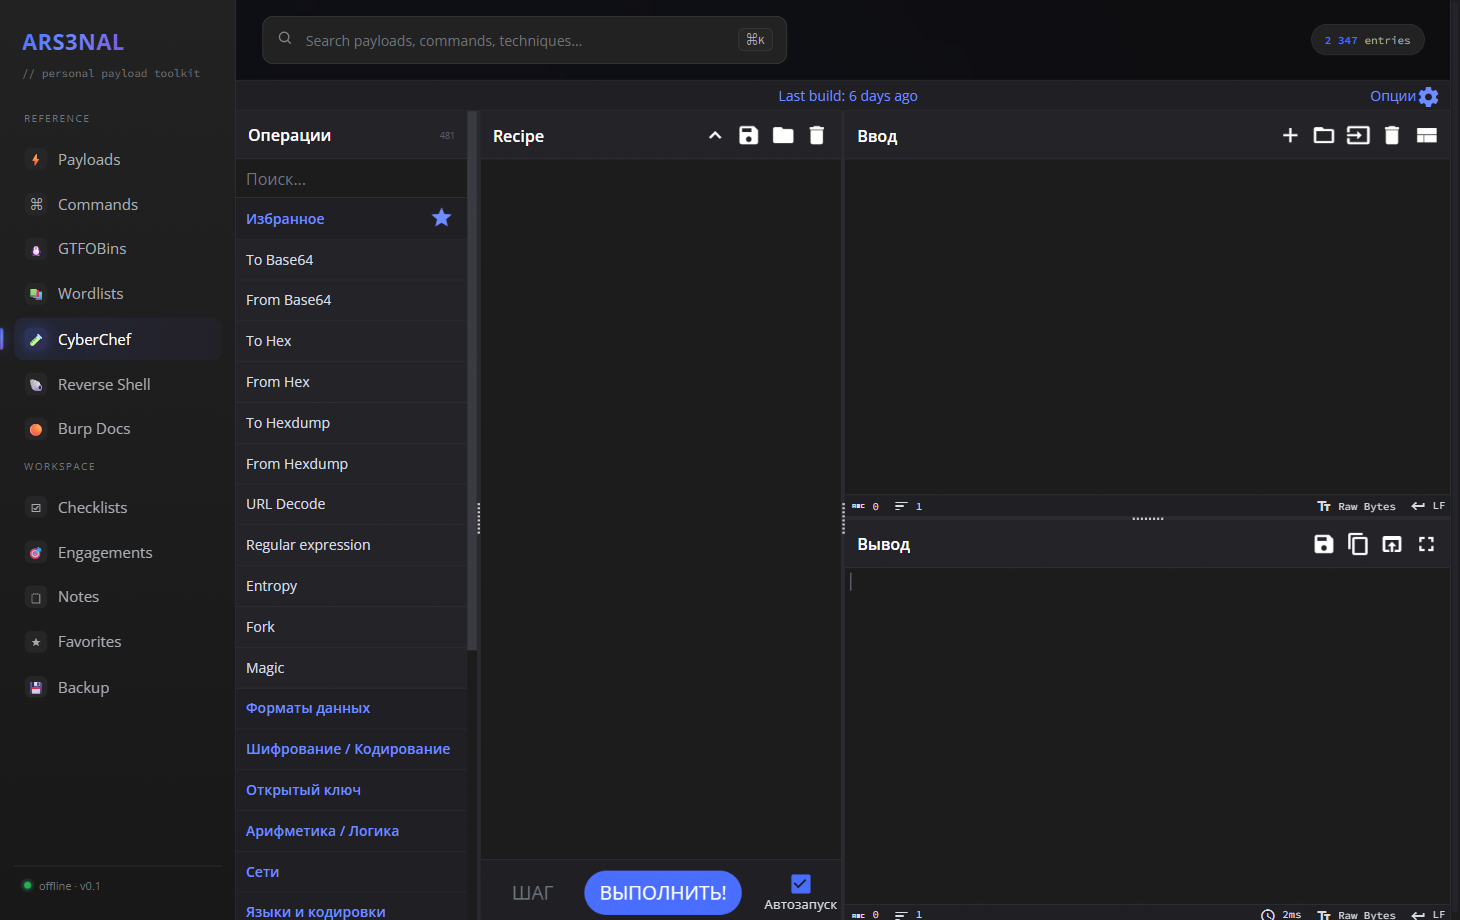
Task: Reset the pane layout
Action: [1427, 135]
